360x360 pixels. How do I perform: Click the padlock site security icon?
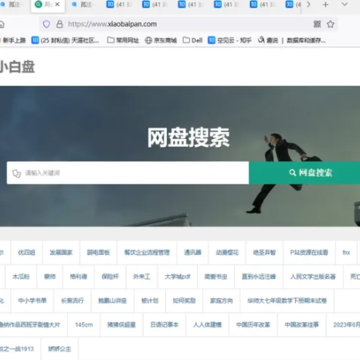point(60,24)
